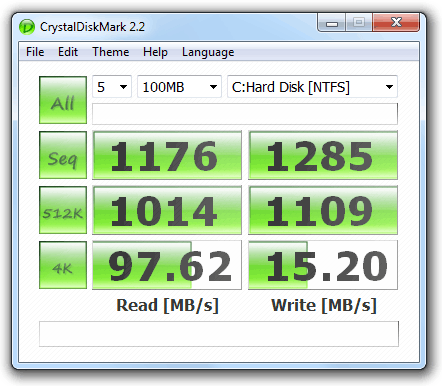Click the 512K write result 1109

point(323,210)
